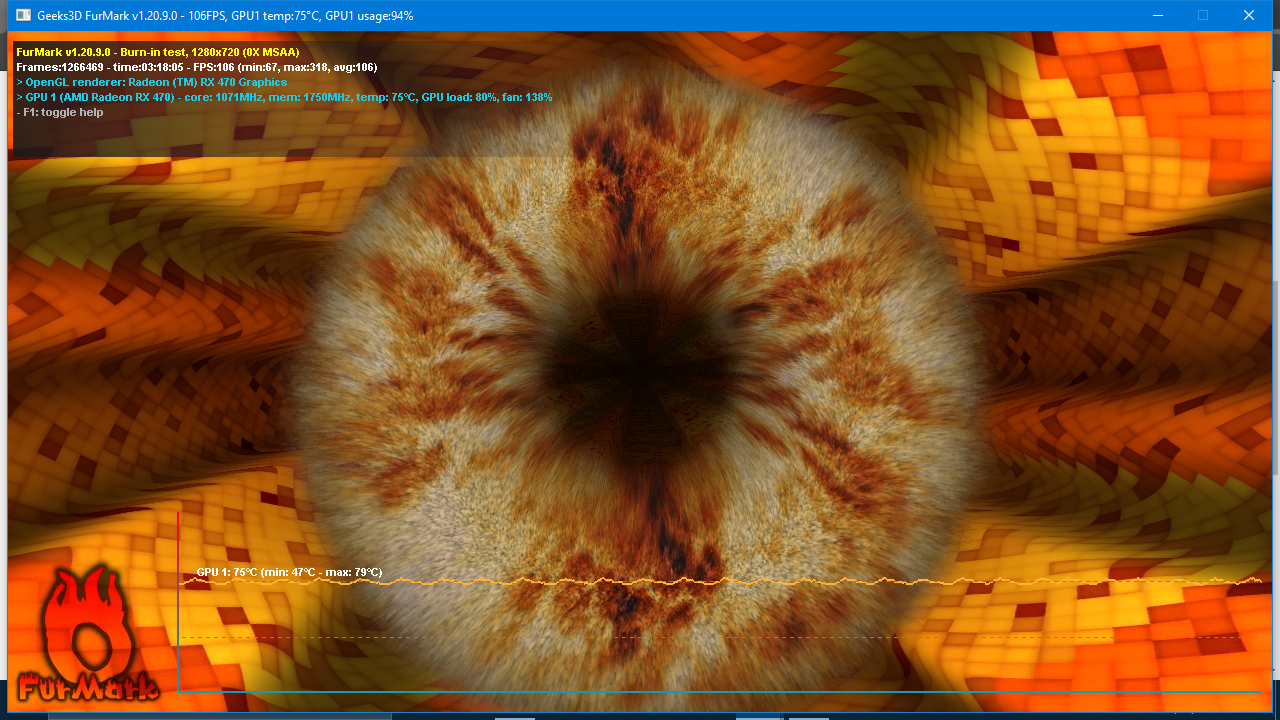Click the 'FurMark v1.20.9.0 - Burn-in test' text line

click(x=158, y=52)
